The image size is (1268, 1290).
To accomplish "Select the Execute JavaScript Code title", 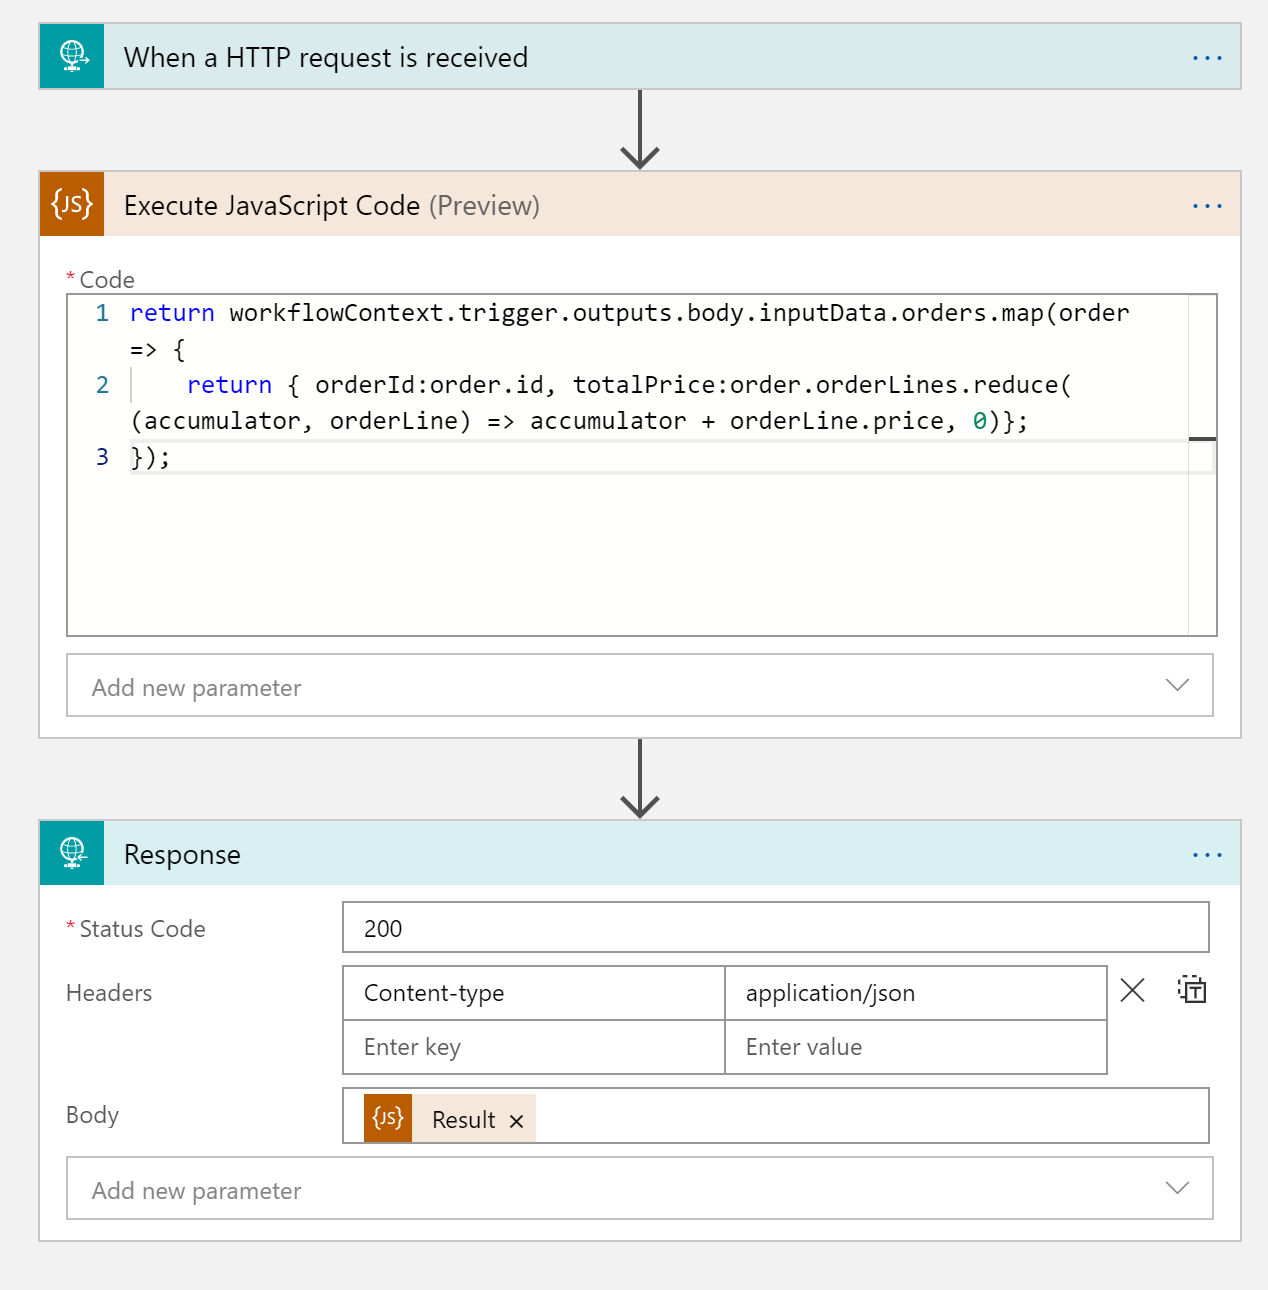I will (x=271, y=205).
